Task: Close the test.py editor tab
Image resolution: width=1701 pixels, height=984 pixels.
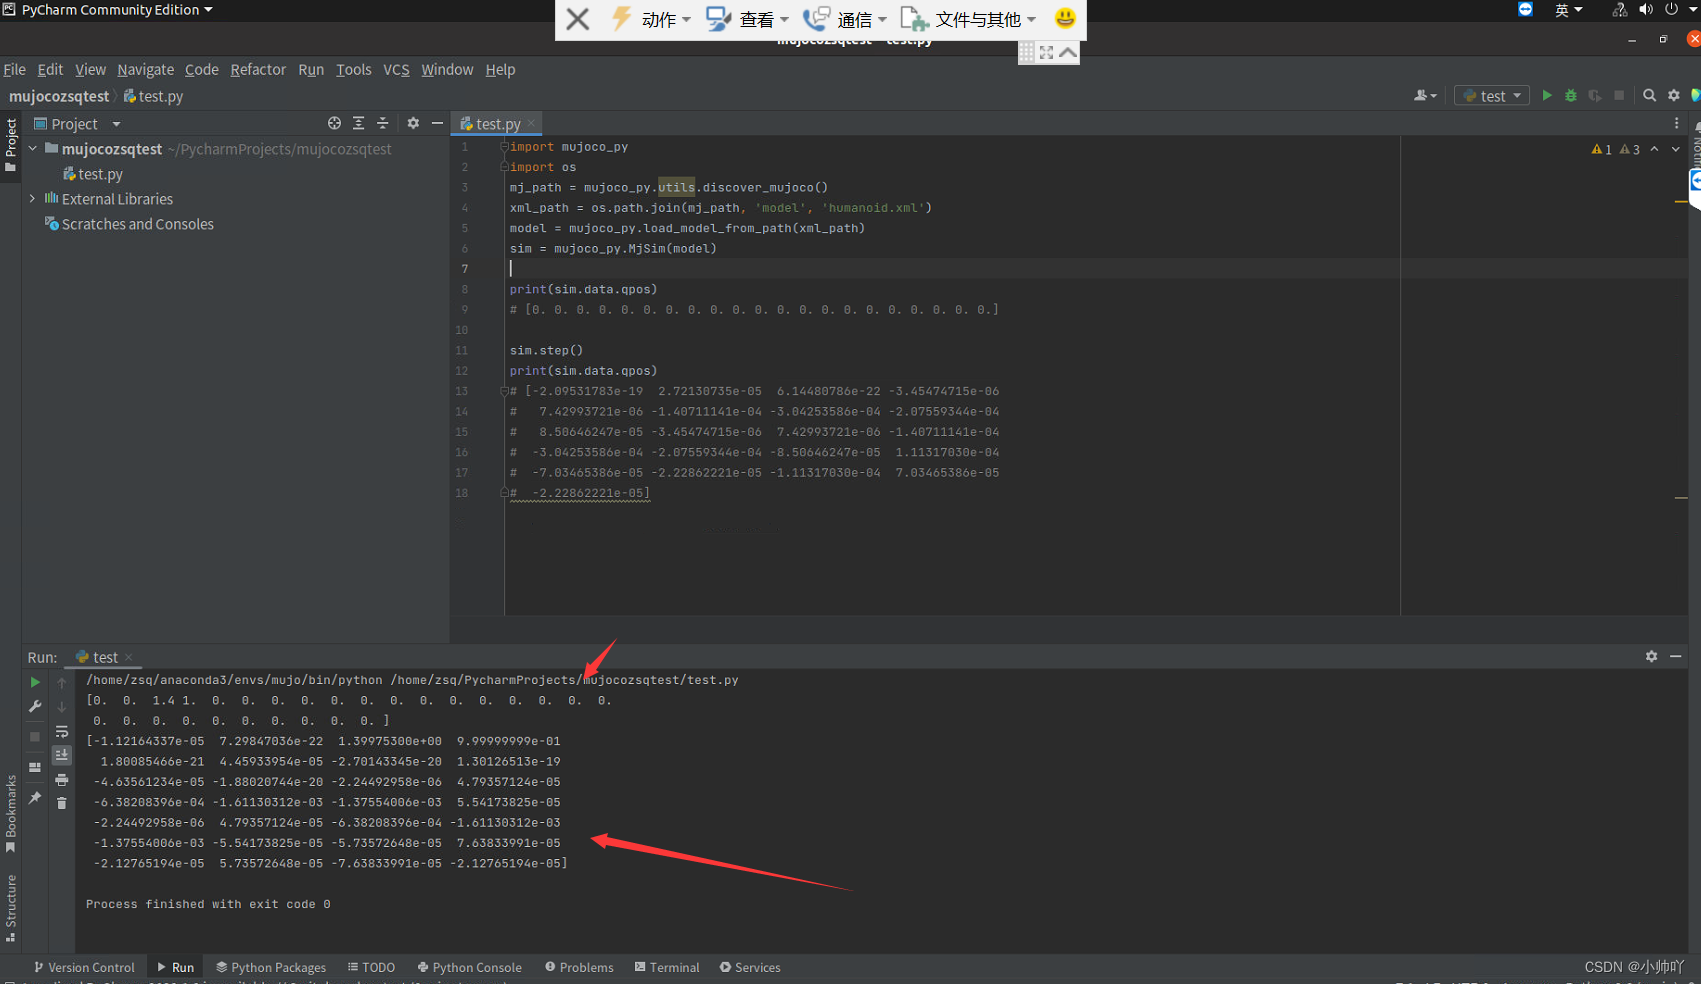Action: click(x=531, y=123)
